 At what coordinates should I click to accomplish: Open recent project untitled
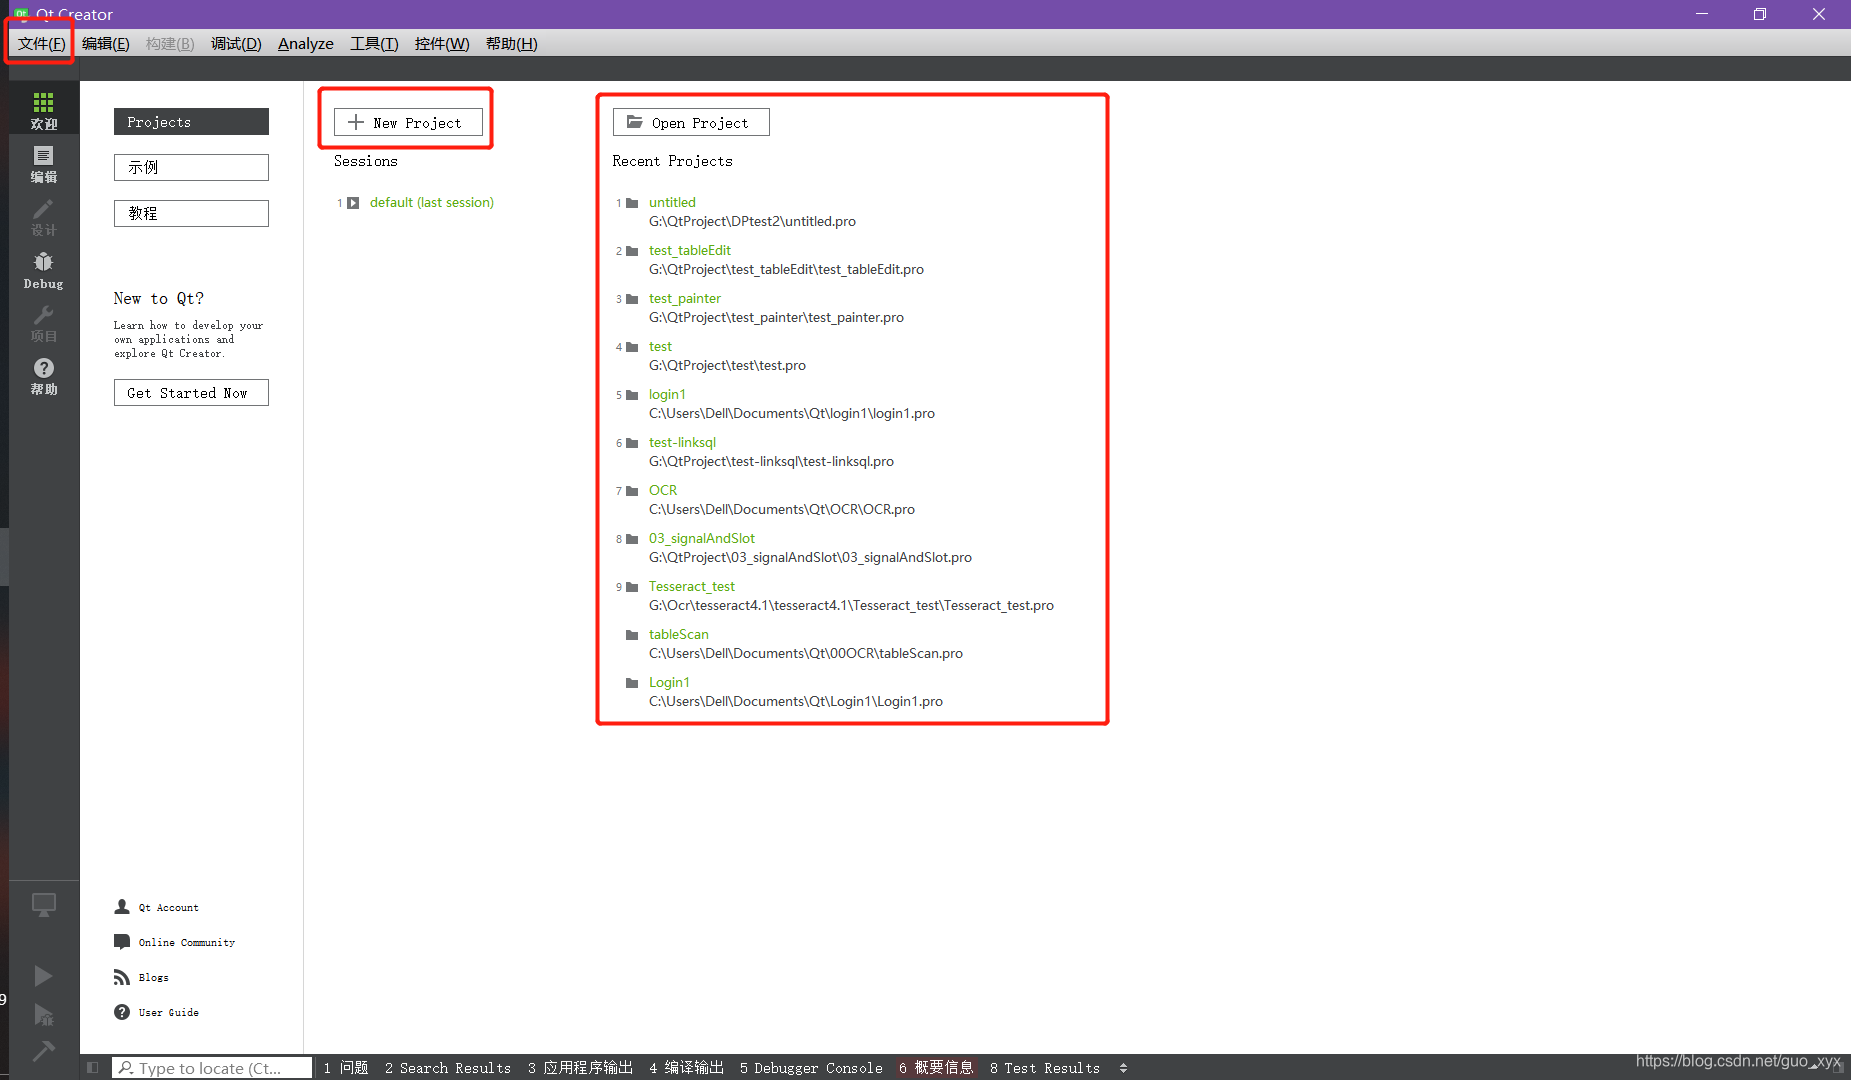point(672,202)
